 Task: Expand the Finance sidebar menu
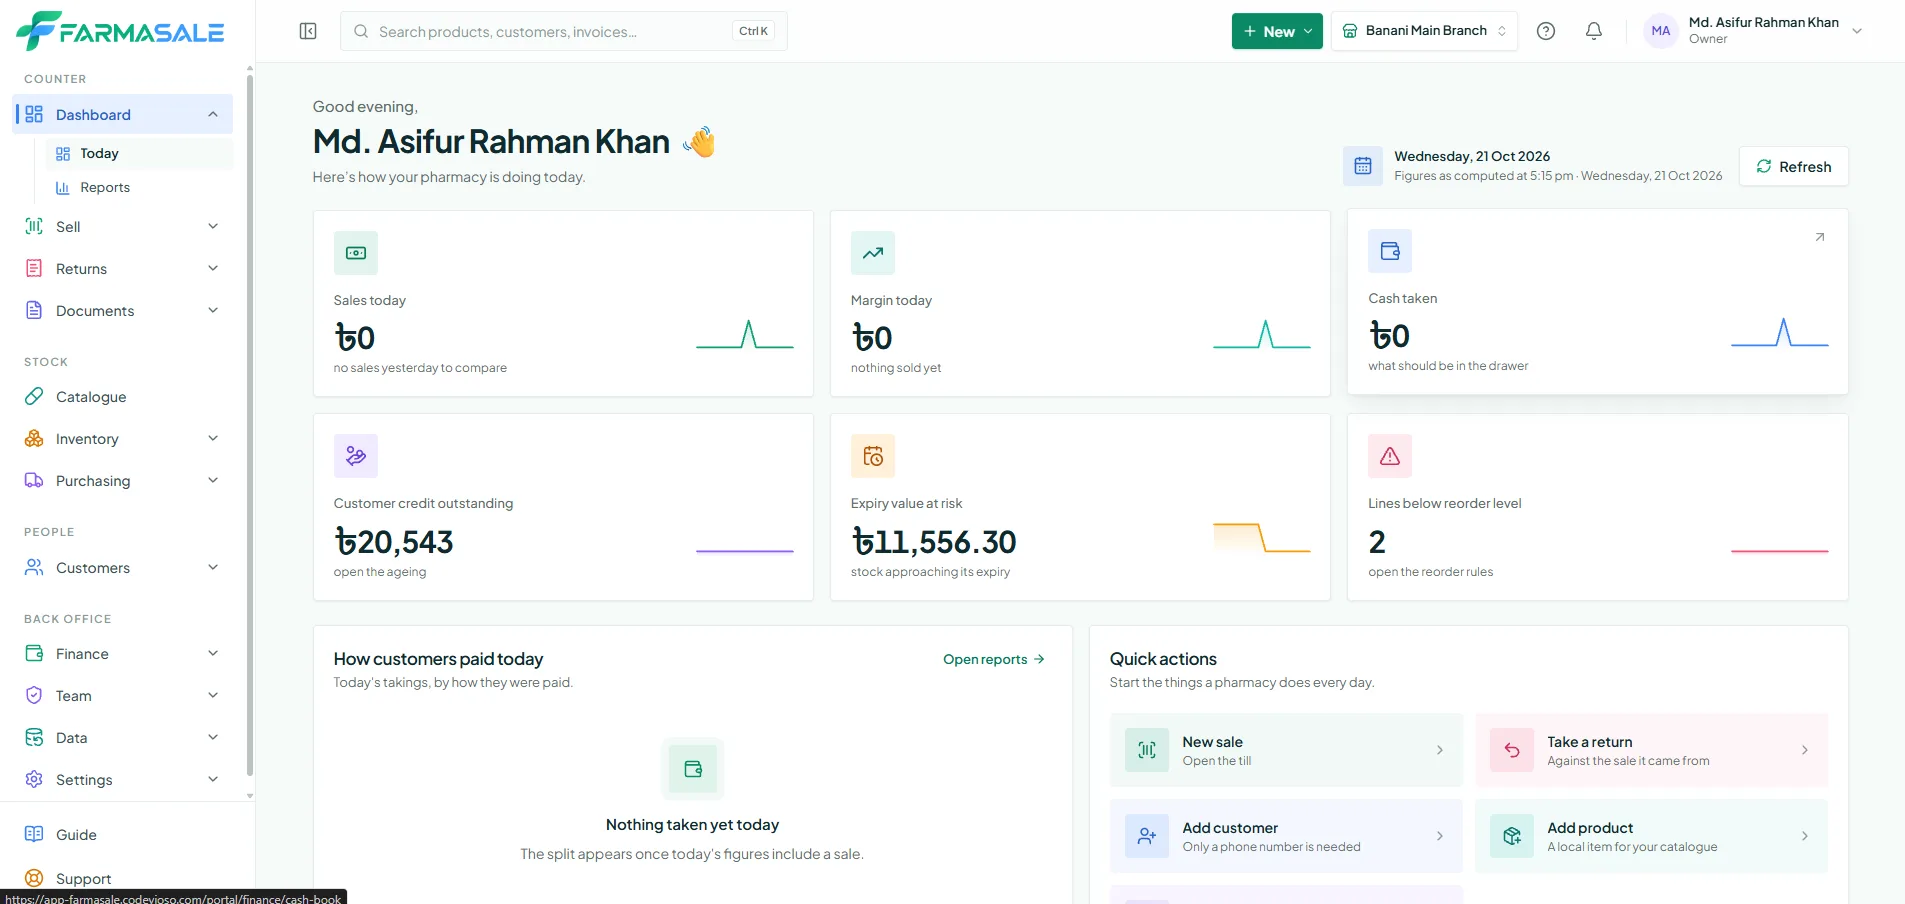(x=124, y=654)
